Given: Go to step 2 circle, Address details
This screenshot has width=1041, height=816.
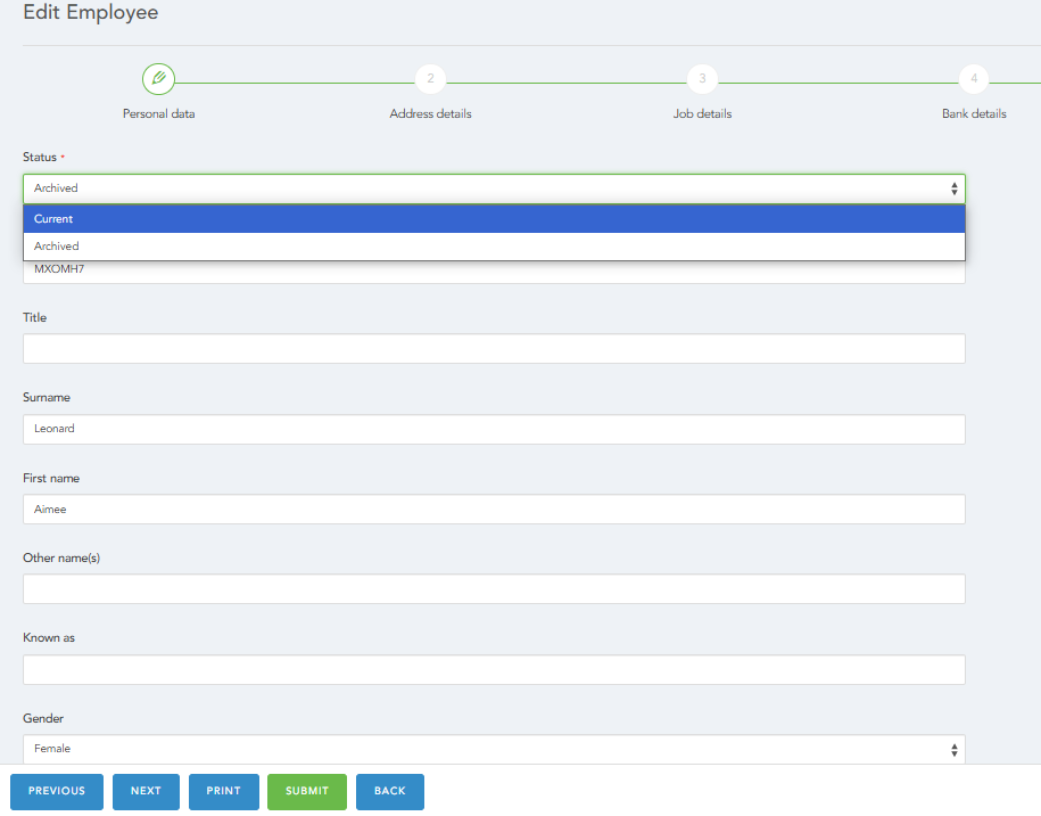Looking at the screenshot, I should (x=430, y=78).
